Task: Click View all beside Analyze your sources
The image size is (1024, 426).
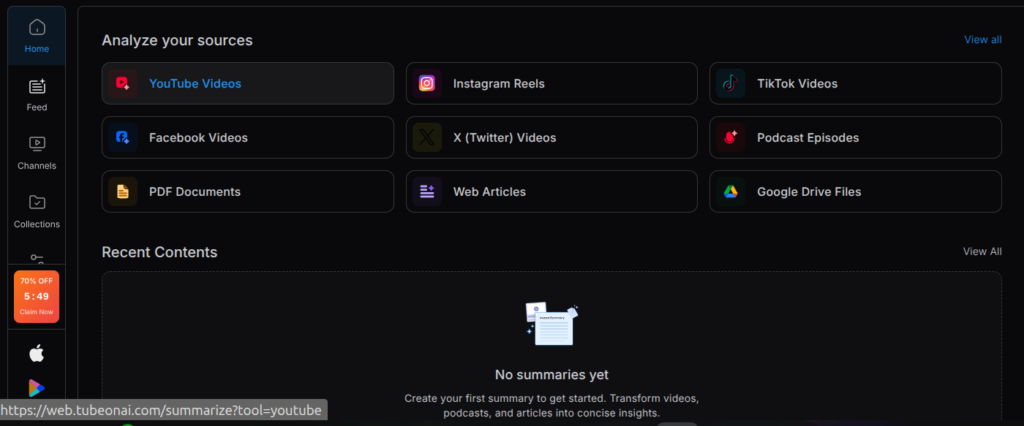Action: (982, 40)
